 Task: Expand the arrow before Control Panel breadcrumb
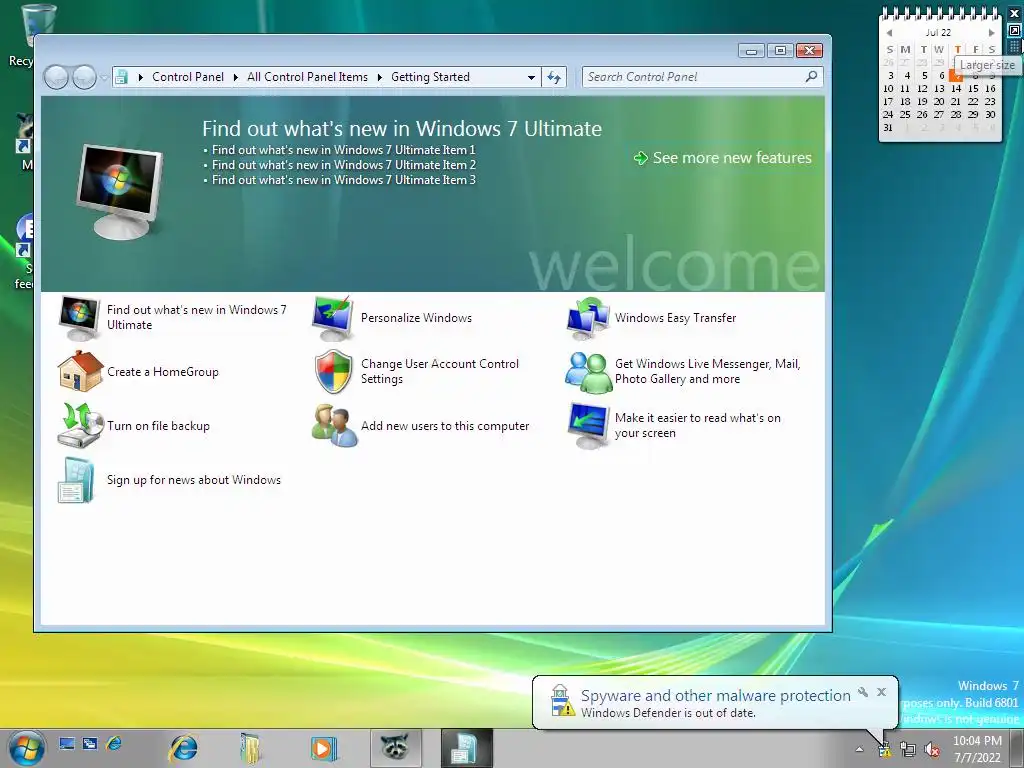tap(140, 78)
